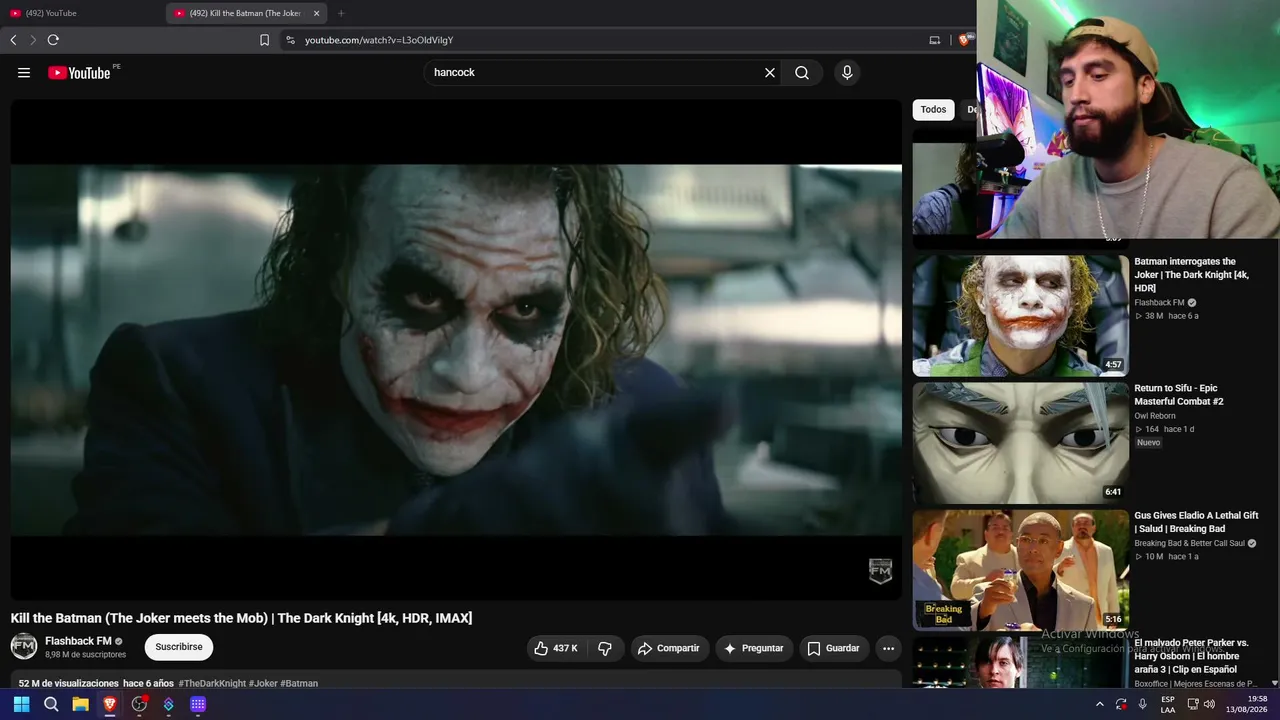The width and height of the screenshot is (1280, 720).
Task: Open the browser cast/media icon
Action: 935,40
